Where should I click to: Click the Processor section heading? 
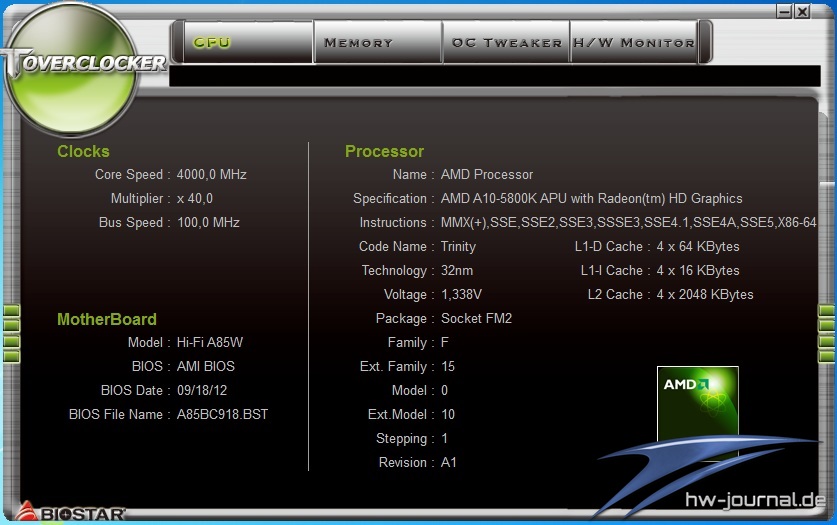tap(384, 152)
